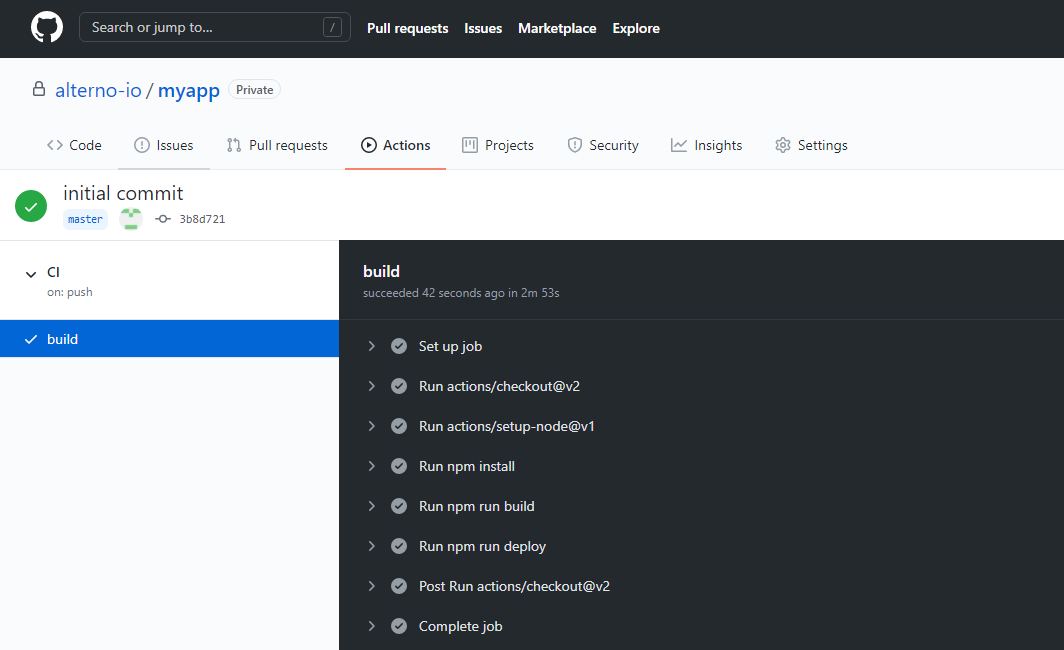Screen dimensions: 1064x650
Task: Click the status check icon for Complete job
Action: pos(399,626)
